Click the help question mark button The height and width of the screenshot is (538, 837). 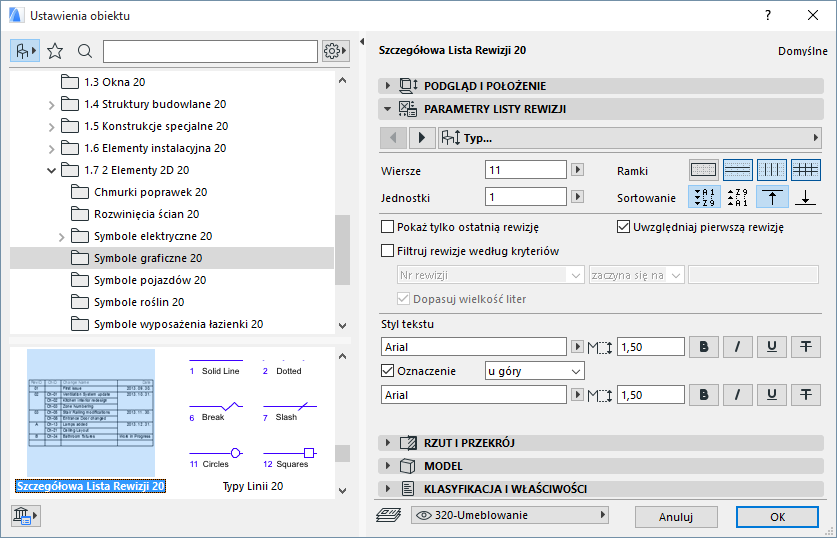[768, 15]
